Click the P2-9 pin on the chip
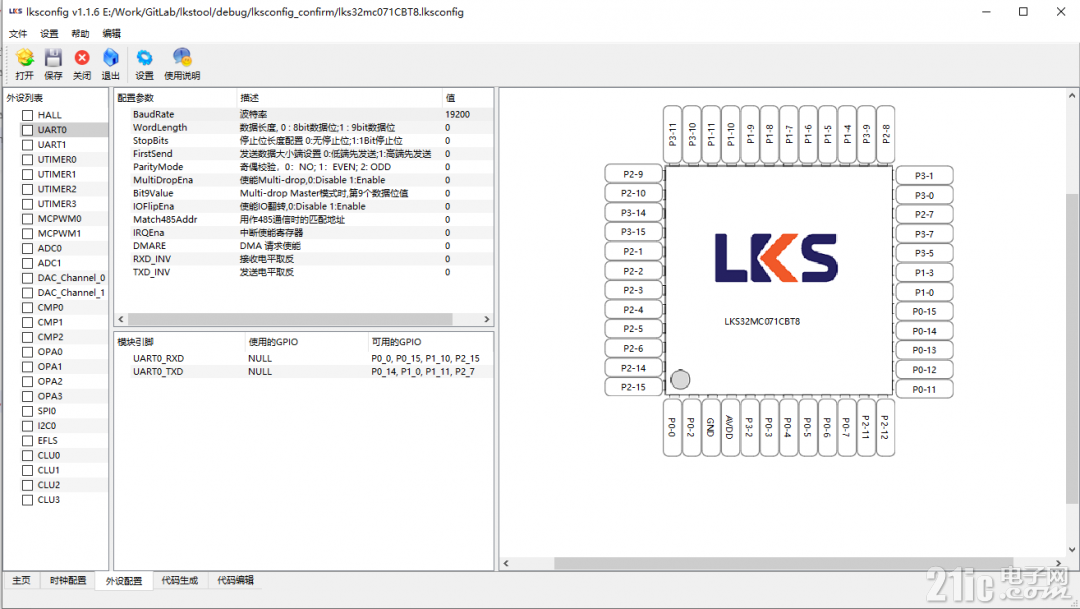The image size is (1080, 609). click(634, 174)
